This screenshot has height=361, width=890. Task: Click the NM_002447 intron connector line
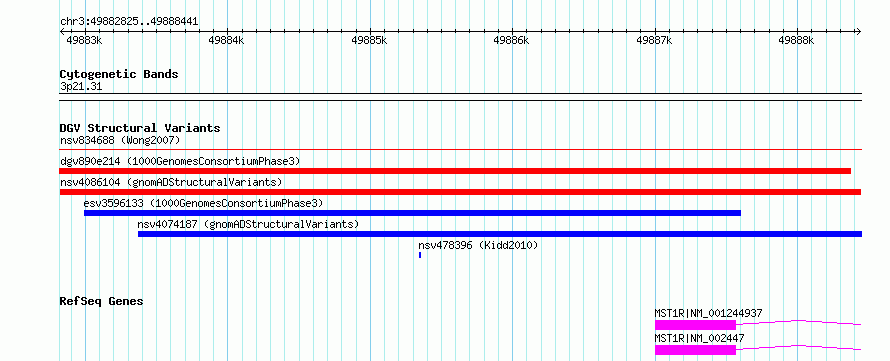(799, 347)
